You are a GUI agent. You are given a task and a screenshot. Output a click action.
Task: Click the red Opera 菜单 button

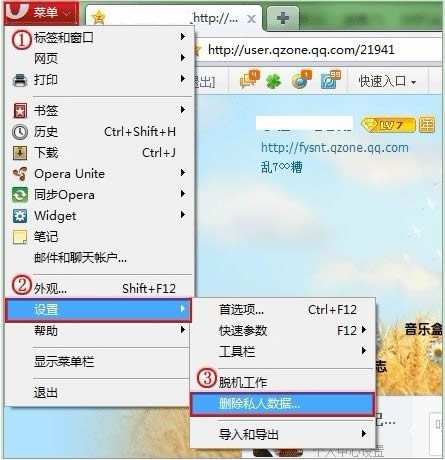click(x=42, y=13)
